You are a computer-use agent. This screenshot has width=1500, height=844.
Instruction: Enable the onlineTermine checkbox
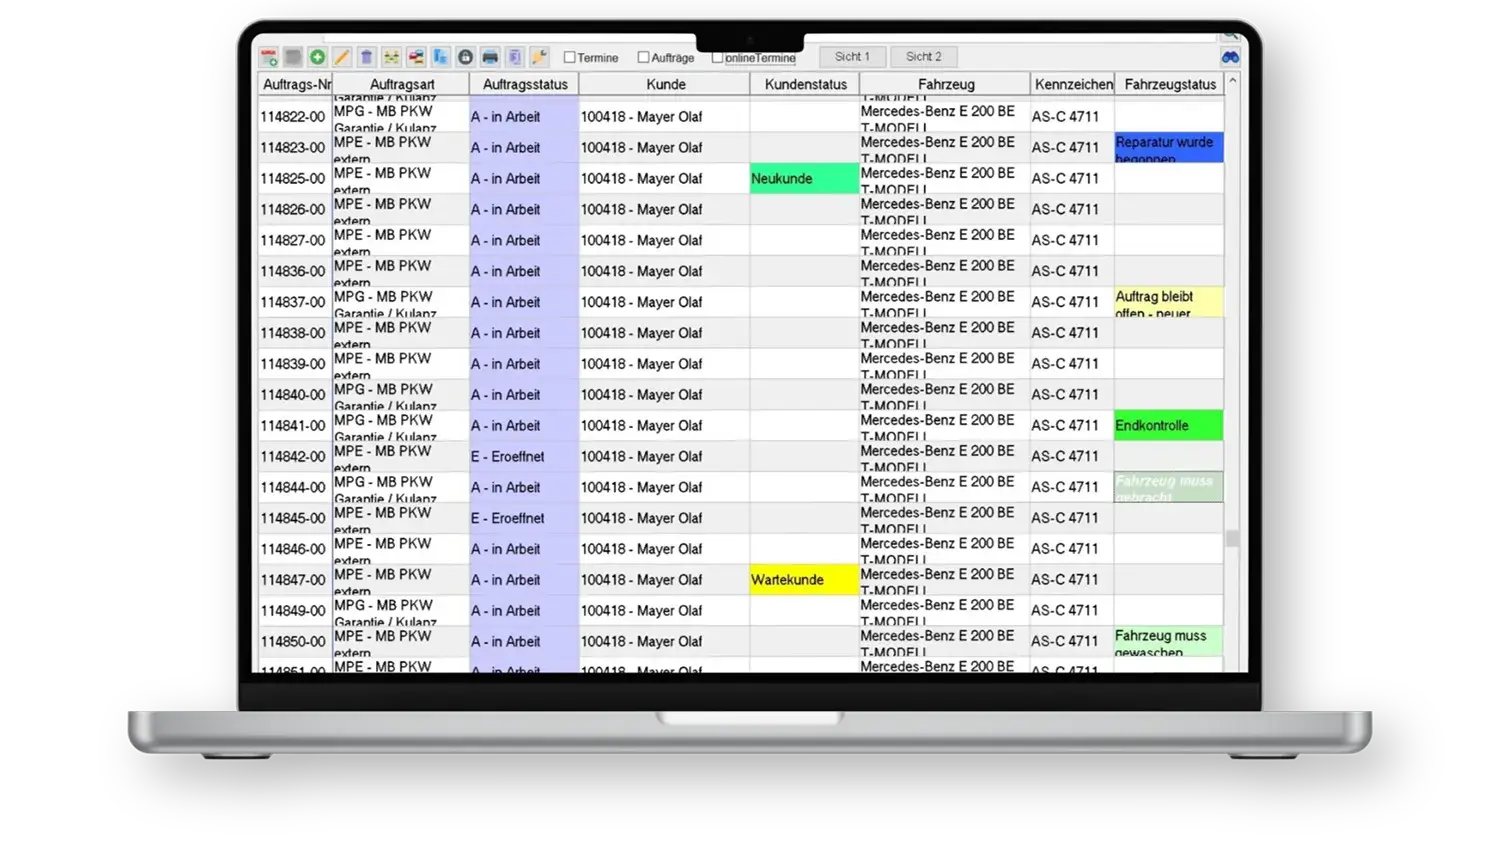click(717, 57)
